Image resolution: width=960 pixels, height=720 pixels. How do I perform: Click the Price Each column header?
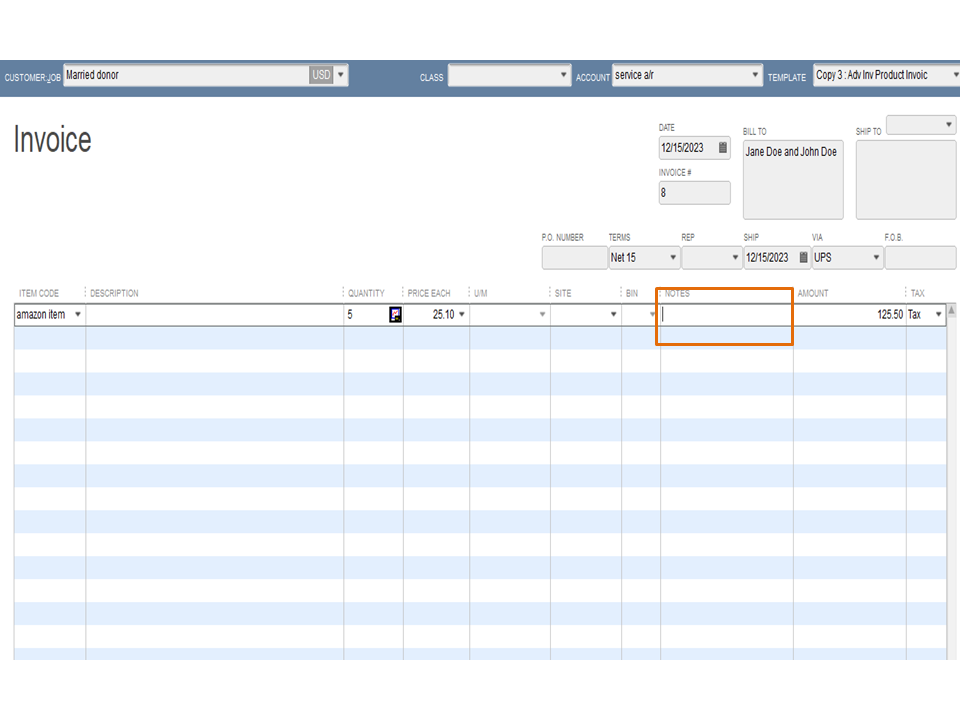pyautogui.click(x=429, y=293)
